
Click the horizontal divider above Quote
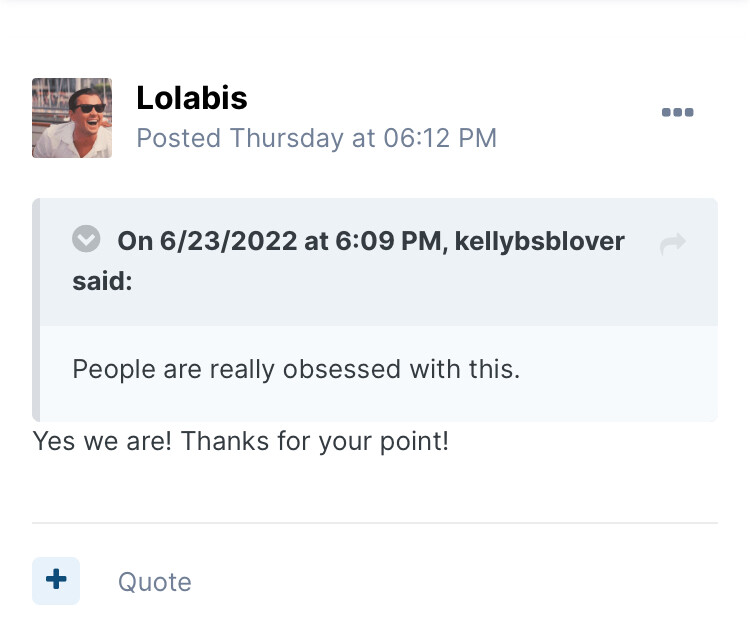pyautogui.click(x=375, y=523)
